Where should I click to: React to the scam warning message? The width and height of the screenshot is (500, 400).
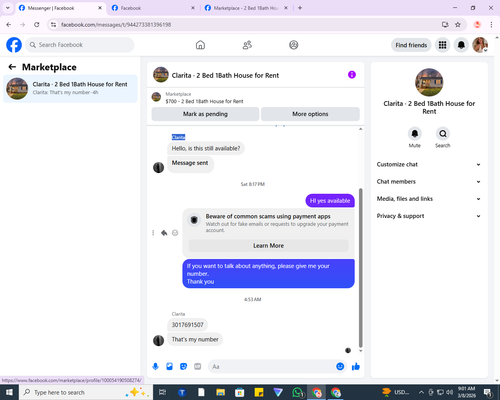click(x=175, y=233)
